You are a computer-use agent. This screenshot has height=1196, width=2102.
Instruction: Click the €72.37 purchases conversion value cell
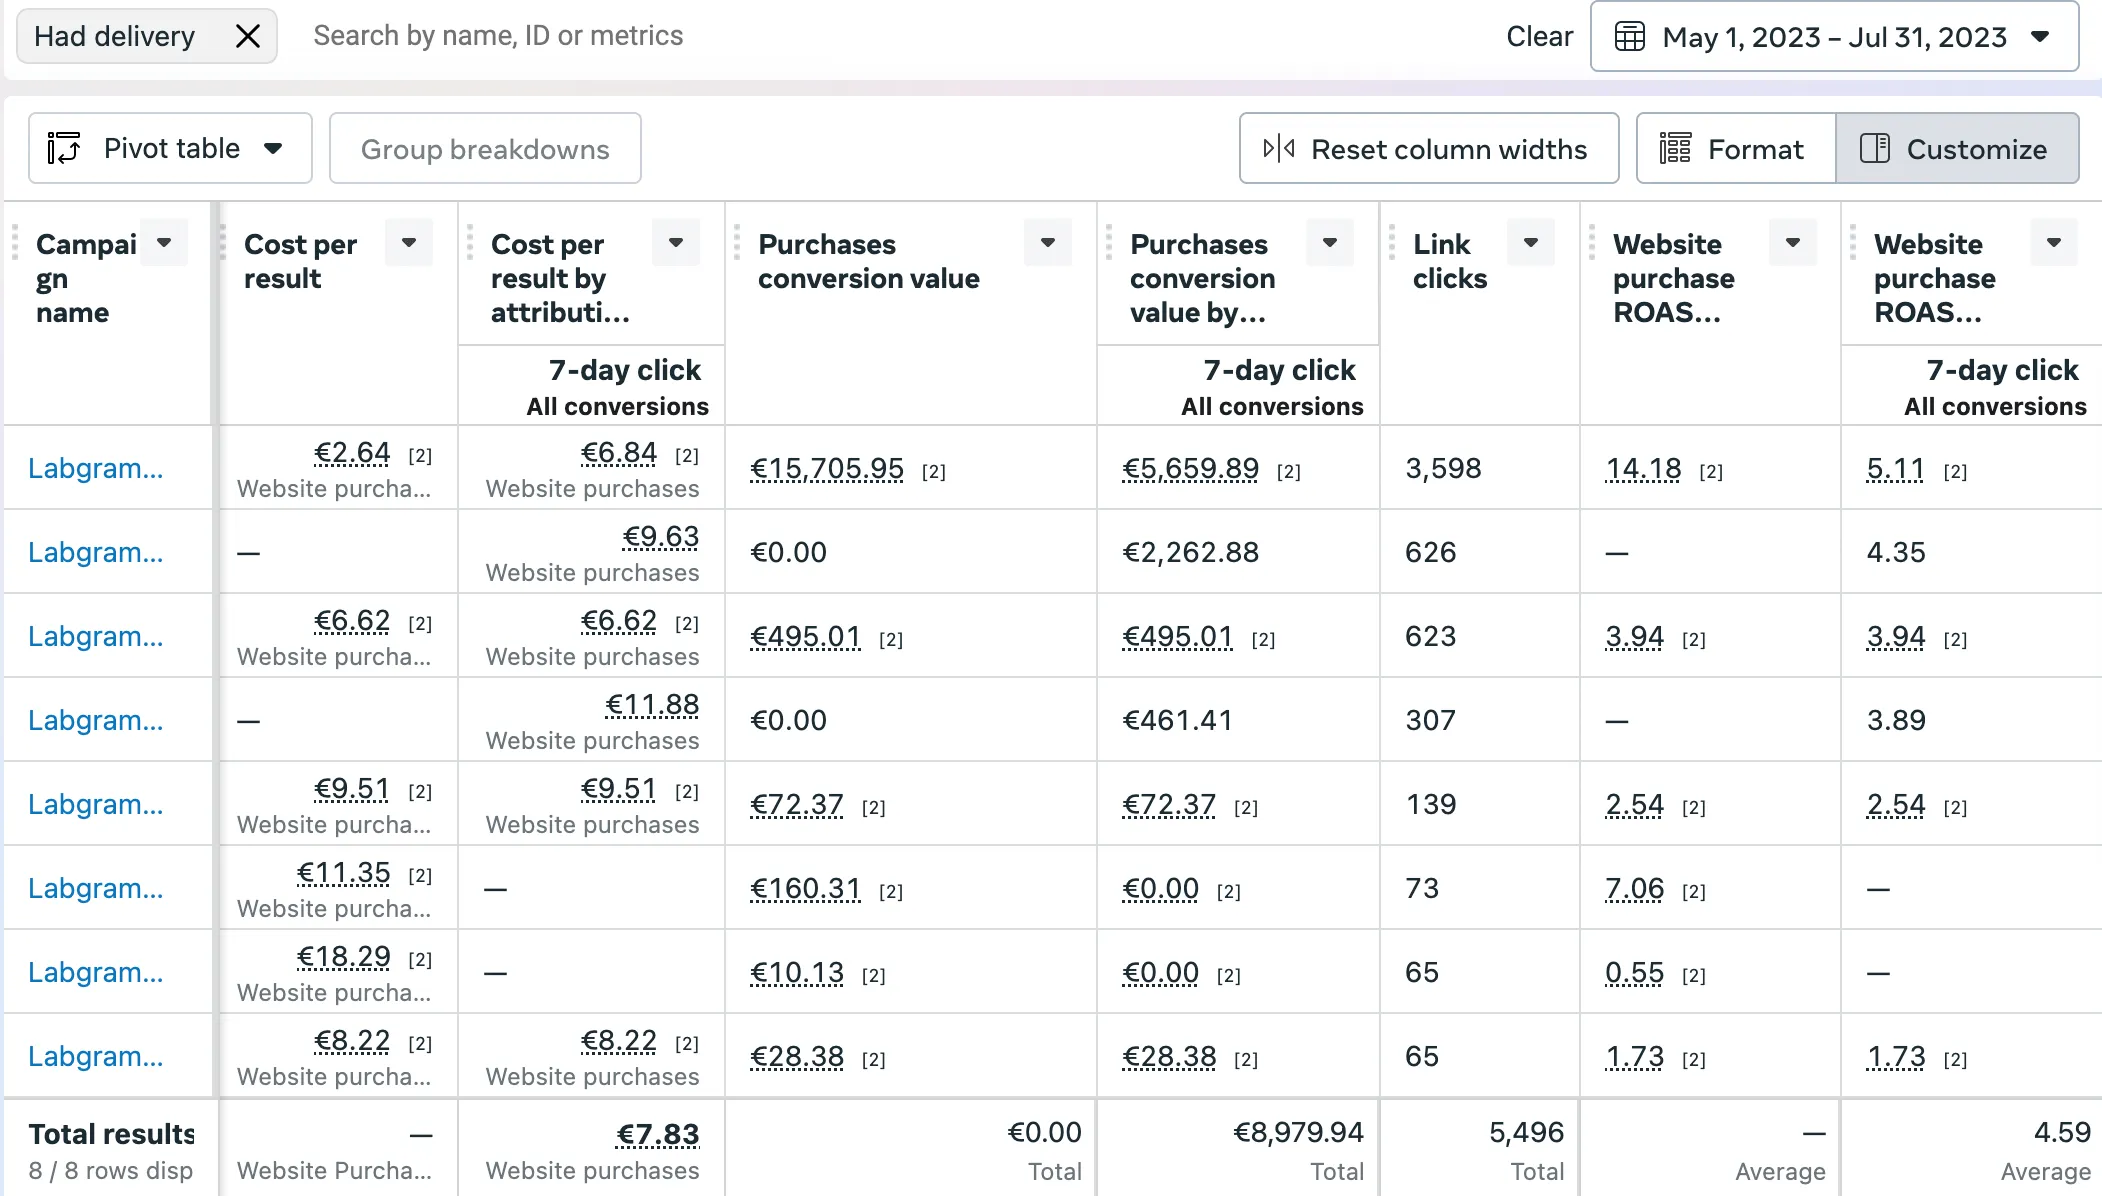(x=797, y=805)
